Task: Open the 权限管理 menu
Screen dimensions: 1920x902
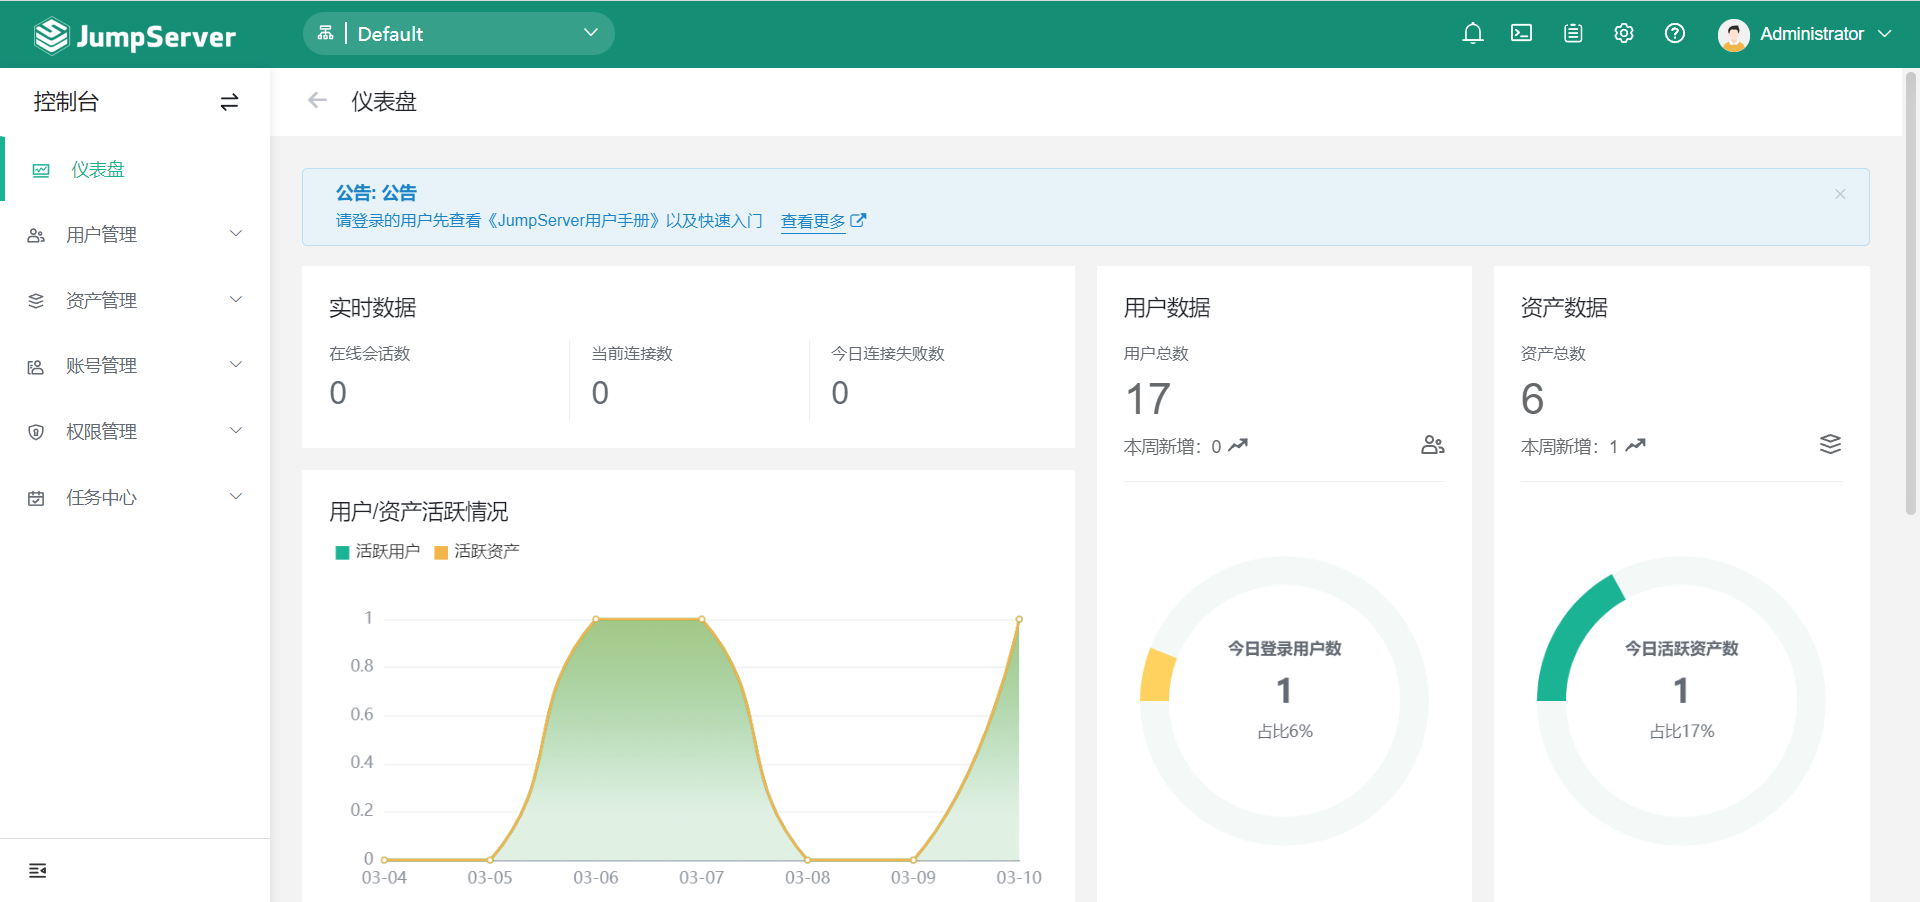Action: 135,432
